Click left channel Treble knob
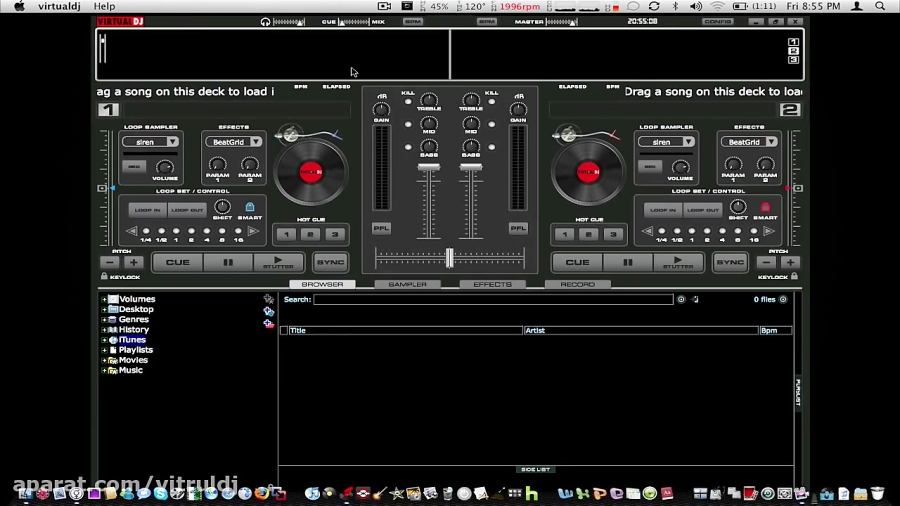The width and height of the screenshot is (900, 506). [x=429, y=99]
